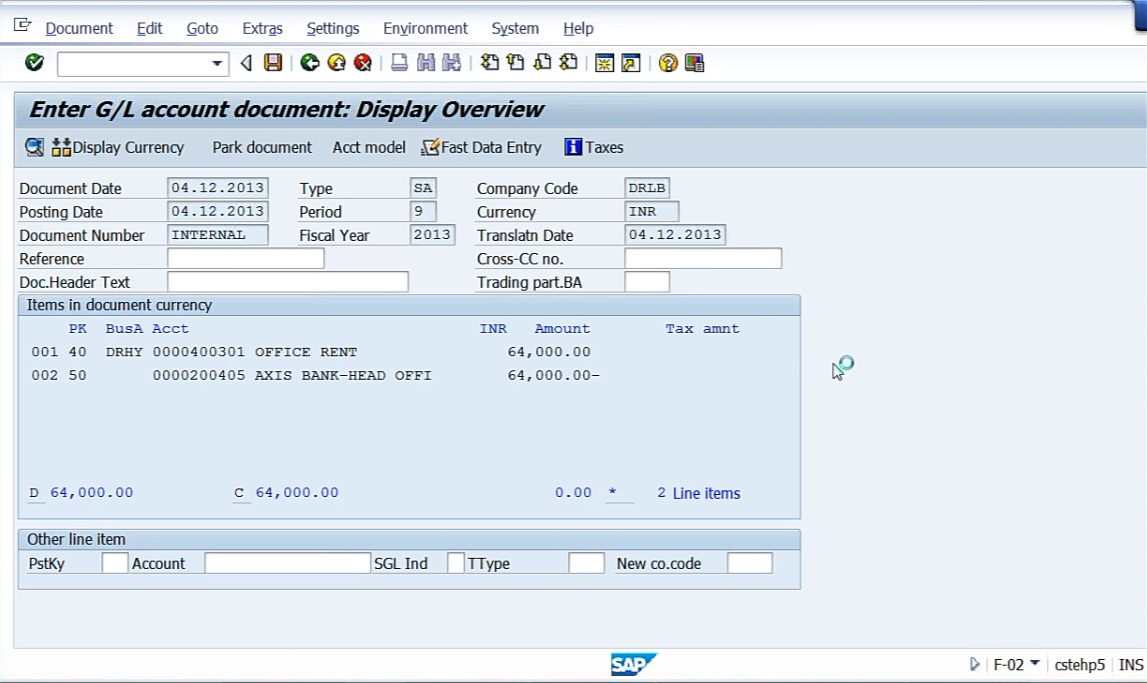
Task: Open the Extras menu
Action: pos(262,29)
